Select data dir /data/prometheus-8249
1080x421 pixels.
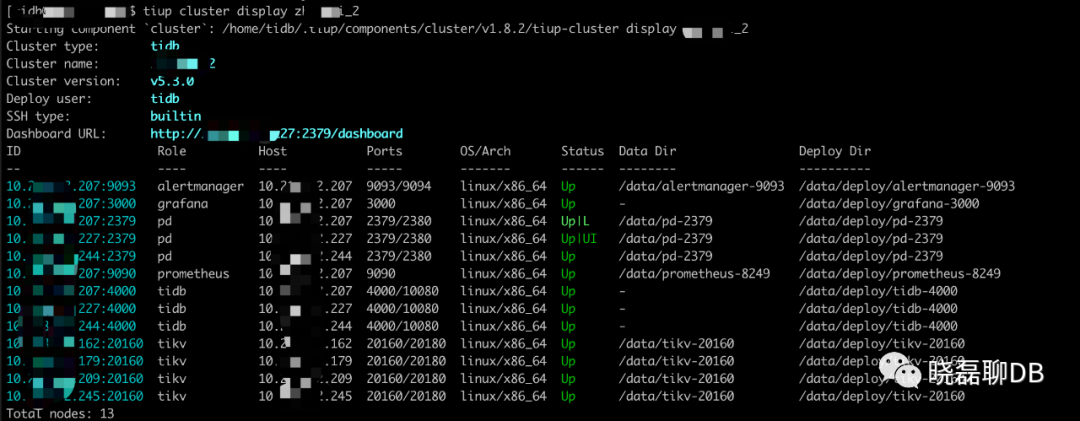[694, 274]
